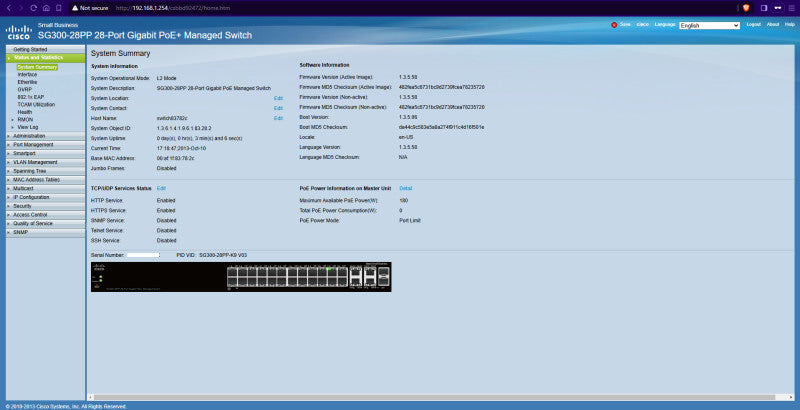Click the browser back arrow

9,8
